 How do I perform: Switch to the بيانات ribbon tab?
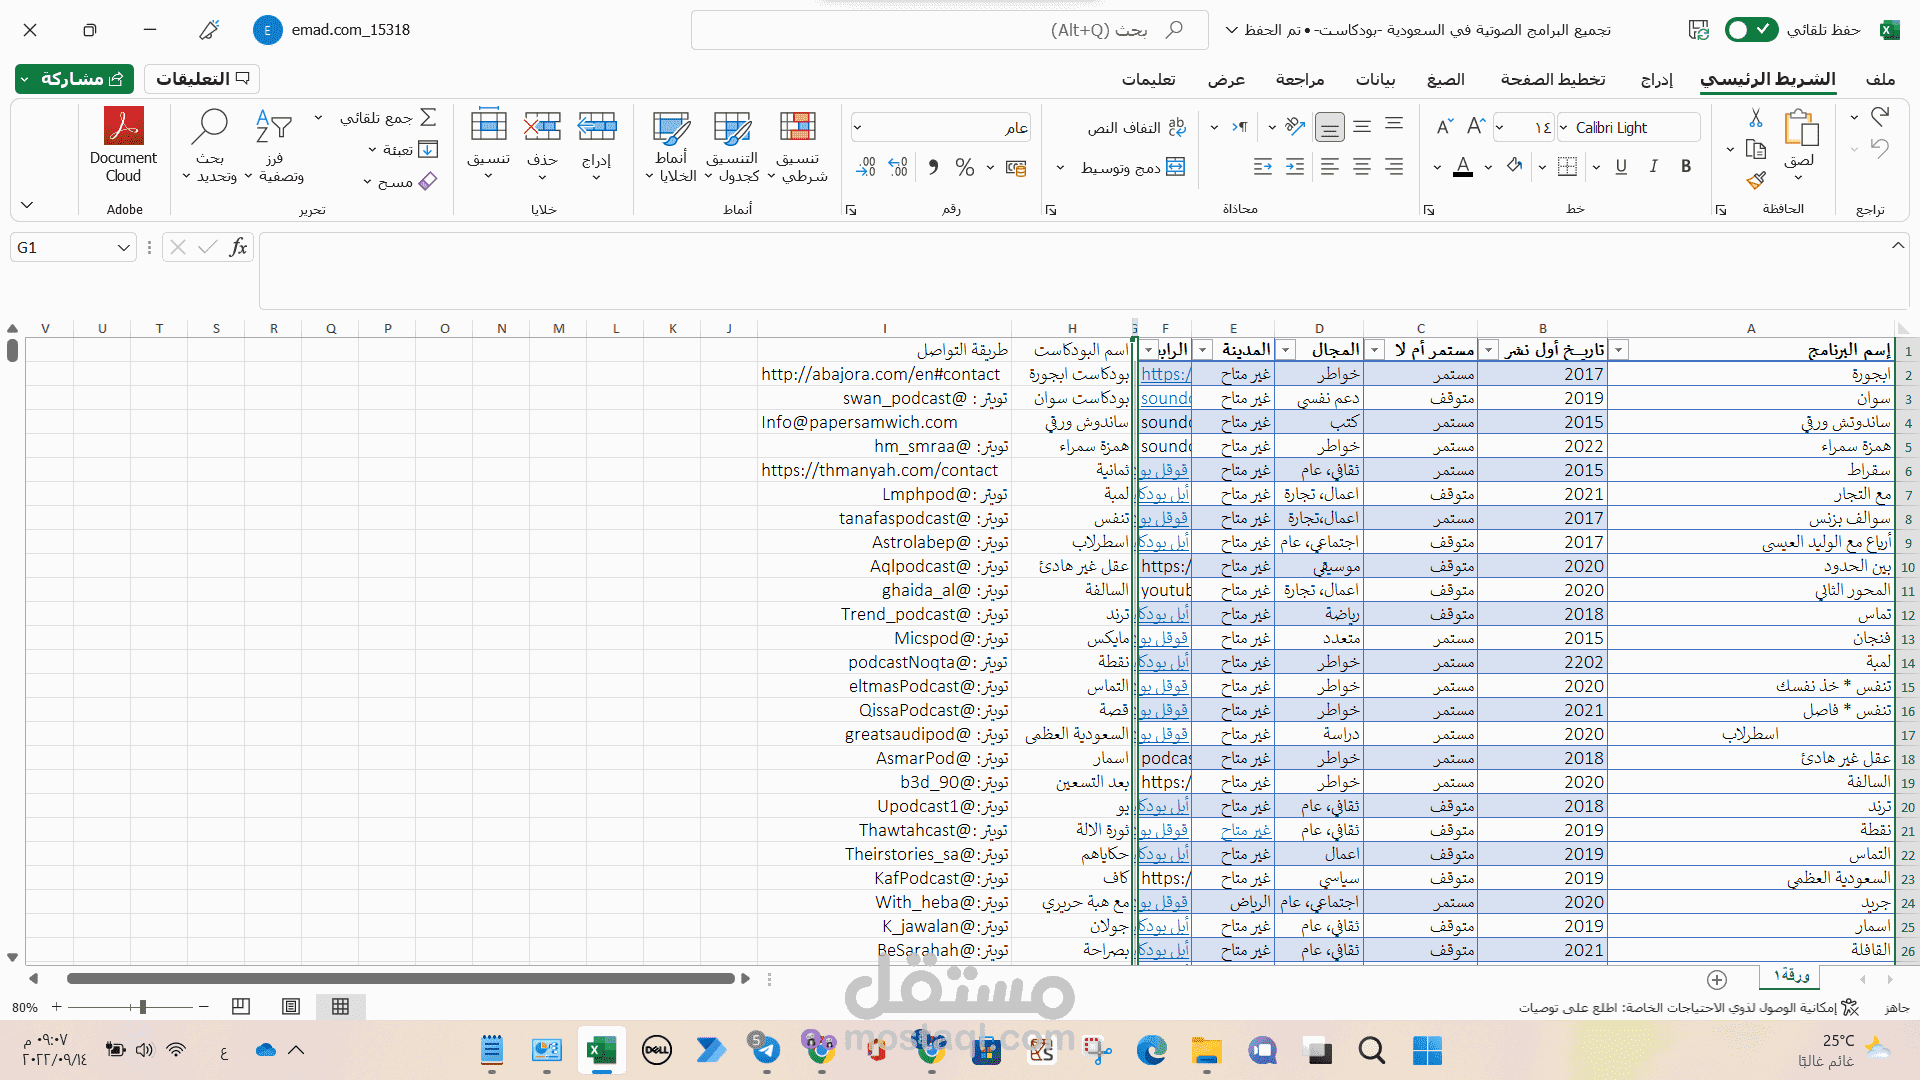tap(1375, 79)
